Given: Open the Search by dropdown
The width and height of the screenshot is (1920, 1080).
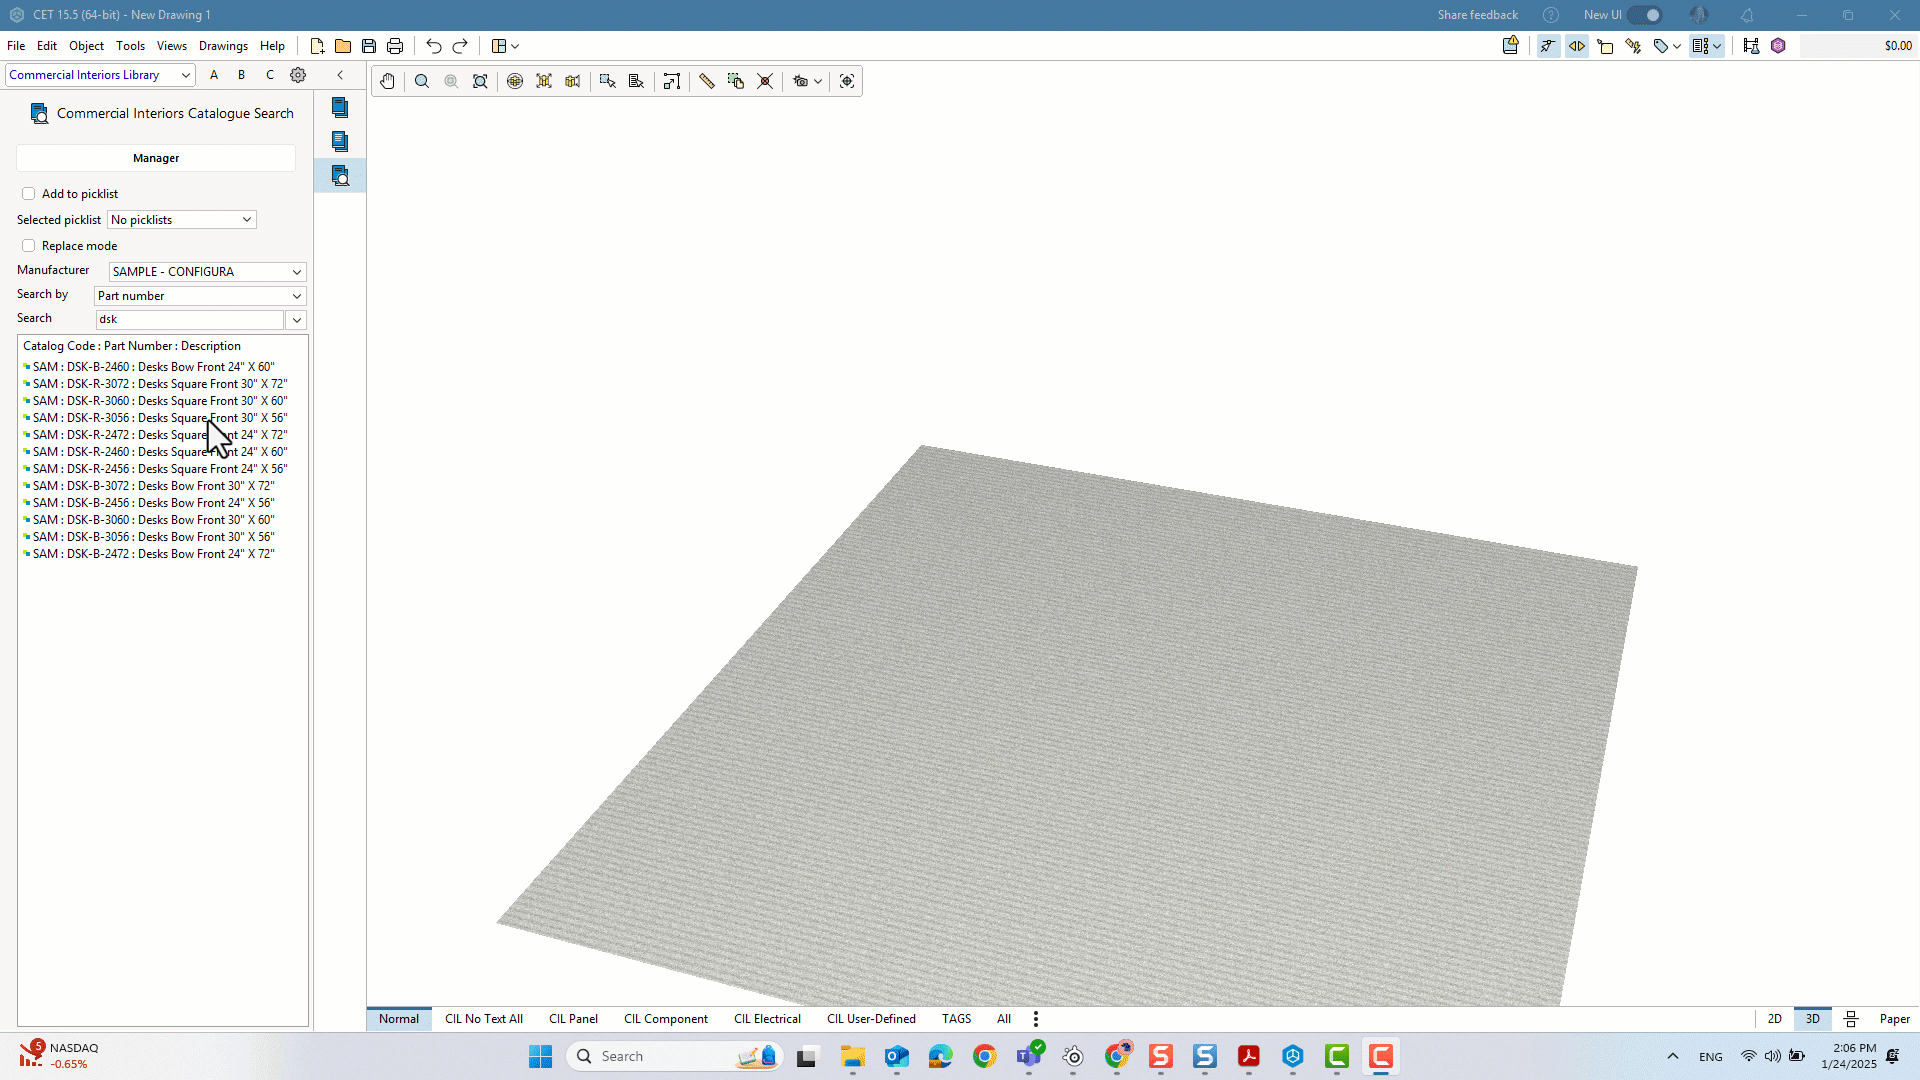Looking at the screenshot, I should click(200, 296).
